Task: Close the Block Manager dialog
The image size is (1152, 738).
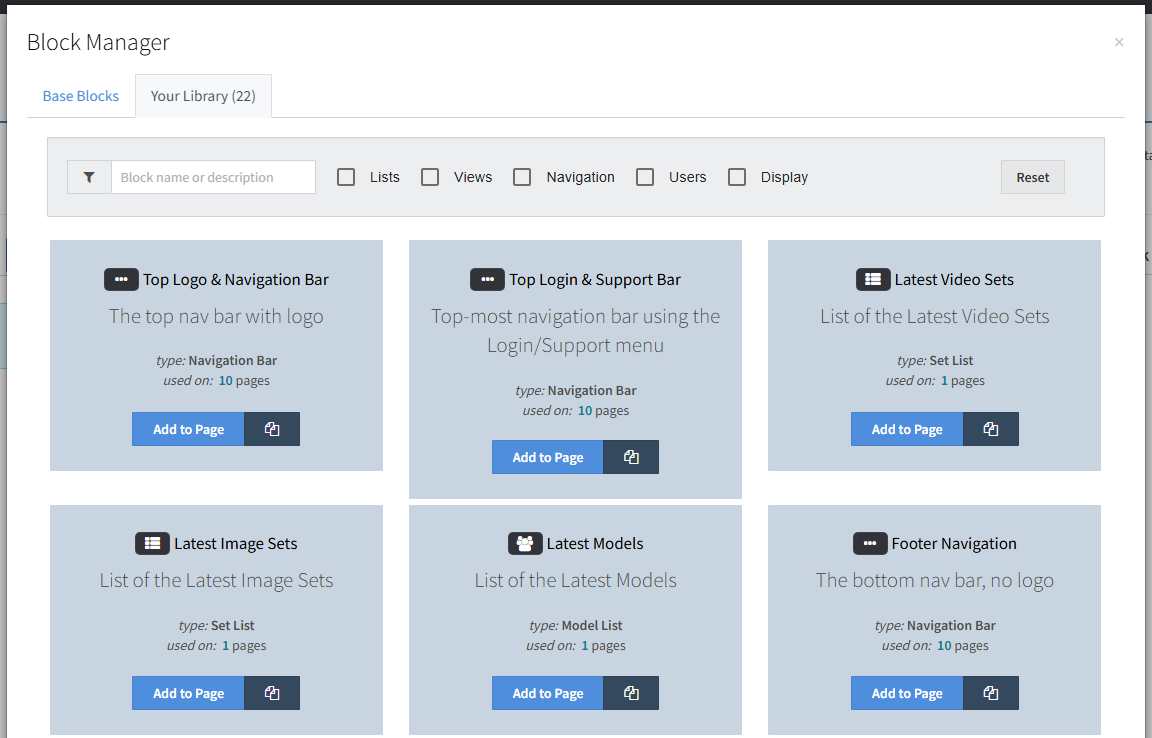Action: click(x=1118, y=42)
